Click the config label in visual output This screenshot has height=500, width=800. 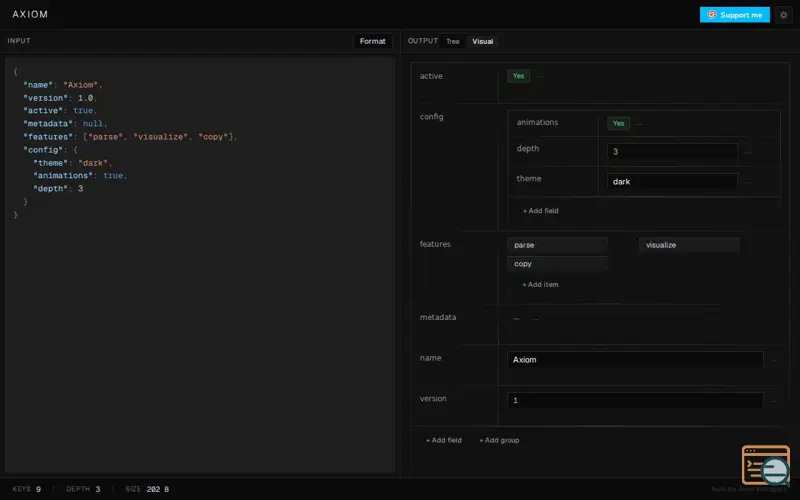pos(432,117)
